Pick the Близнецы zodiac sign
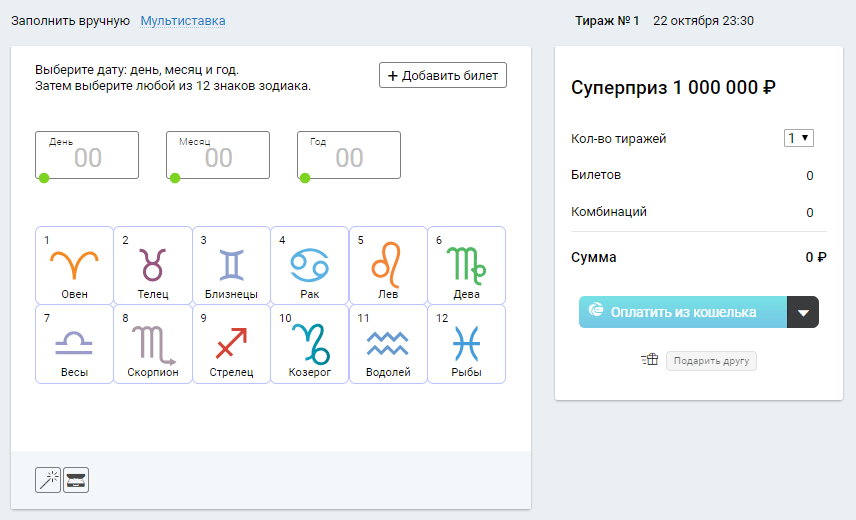This screenshot has width=856, height=520. [x=231, y=266]
